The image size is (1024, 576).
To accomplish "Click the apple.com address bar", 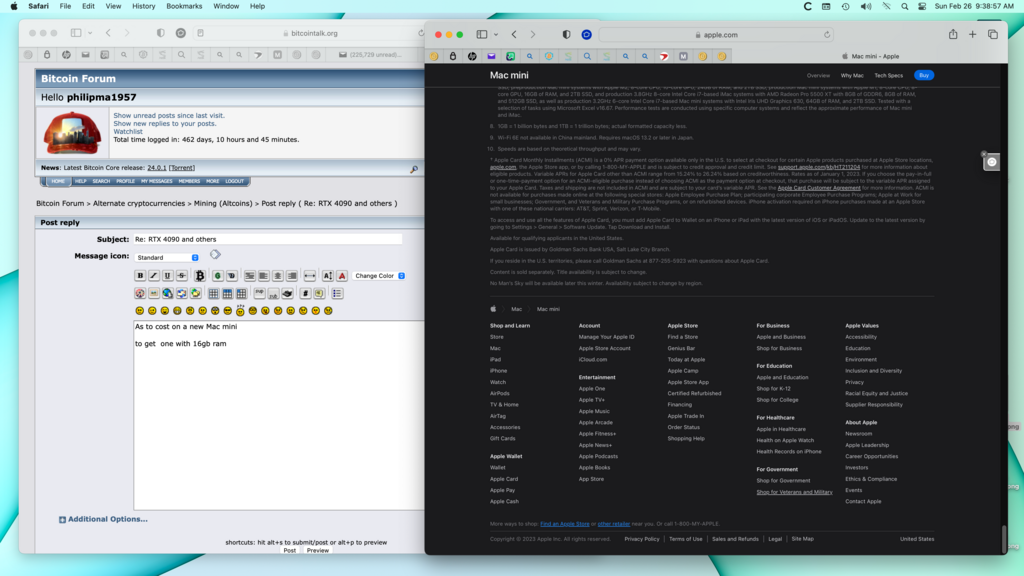I will pos(716,35).
